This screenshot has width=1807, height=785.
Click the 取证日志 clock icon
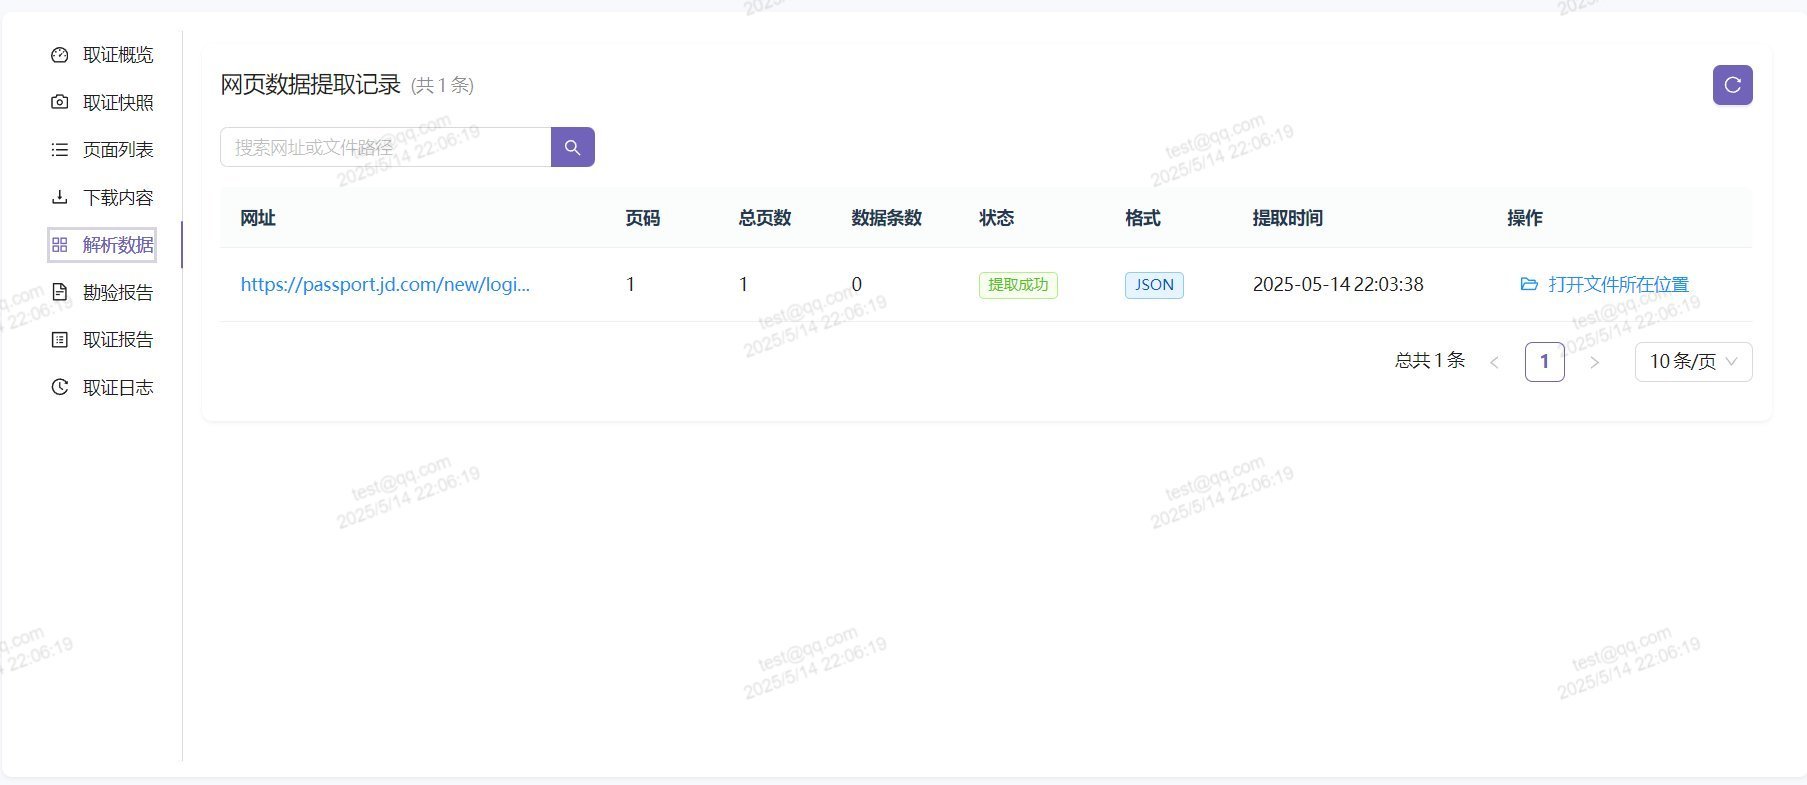coord(60,387)
